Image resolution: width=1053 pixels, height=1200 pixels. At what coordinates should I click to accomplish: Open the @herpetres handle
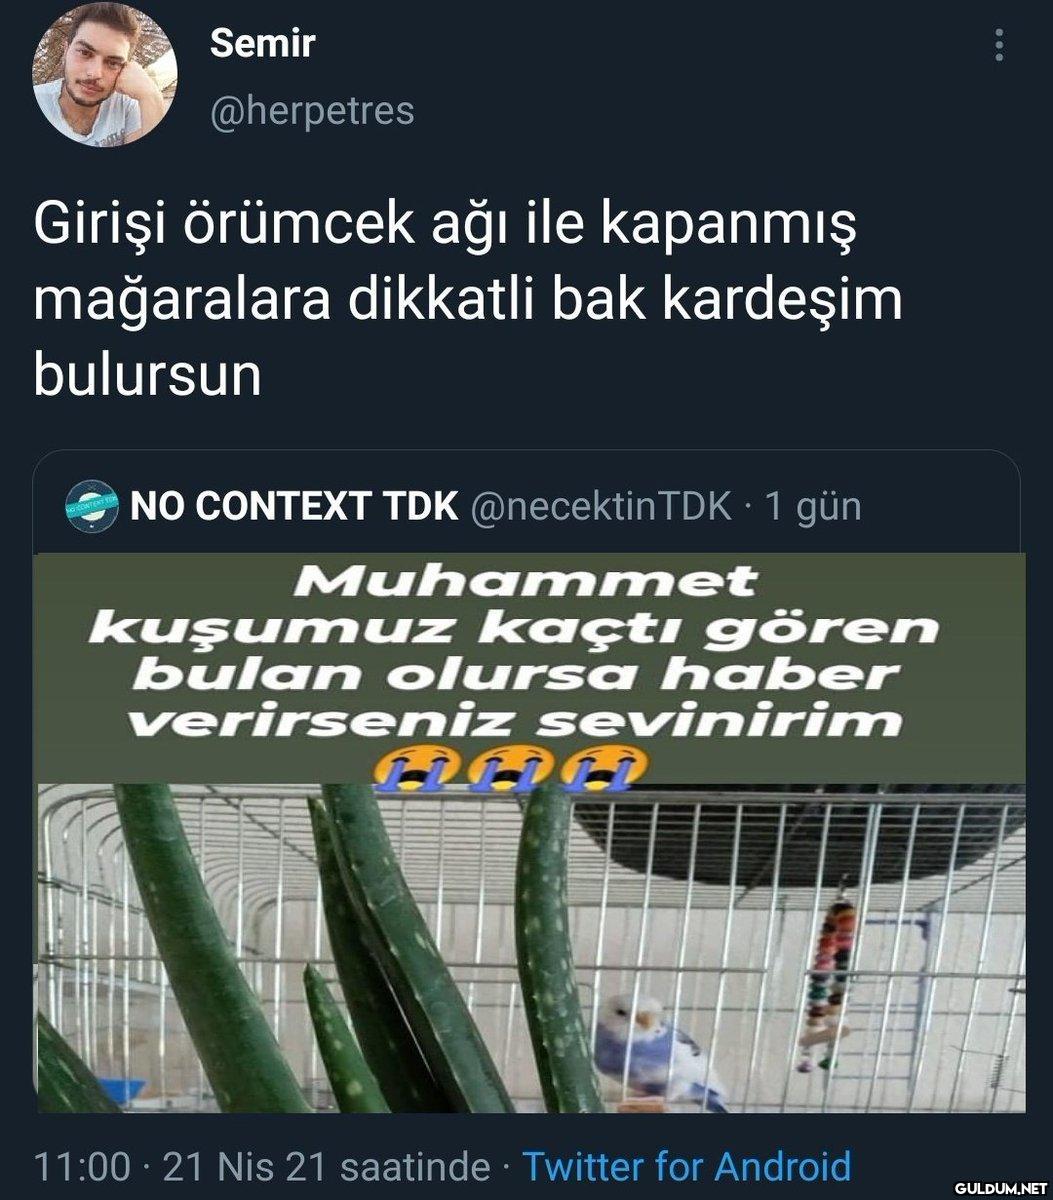coord(311,110)
